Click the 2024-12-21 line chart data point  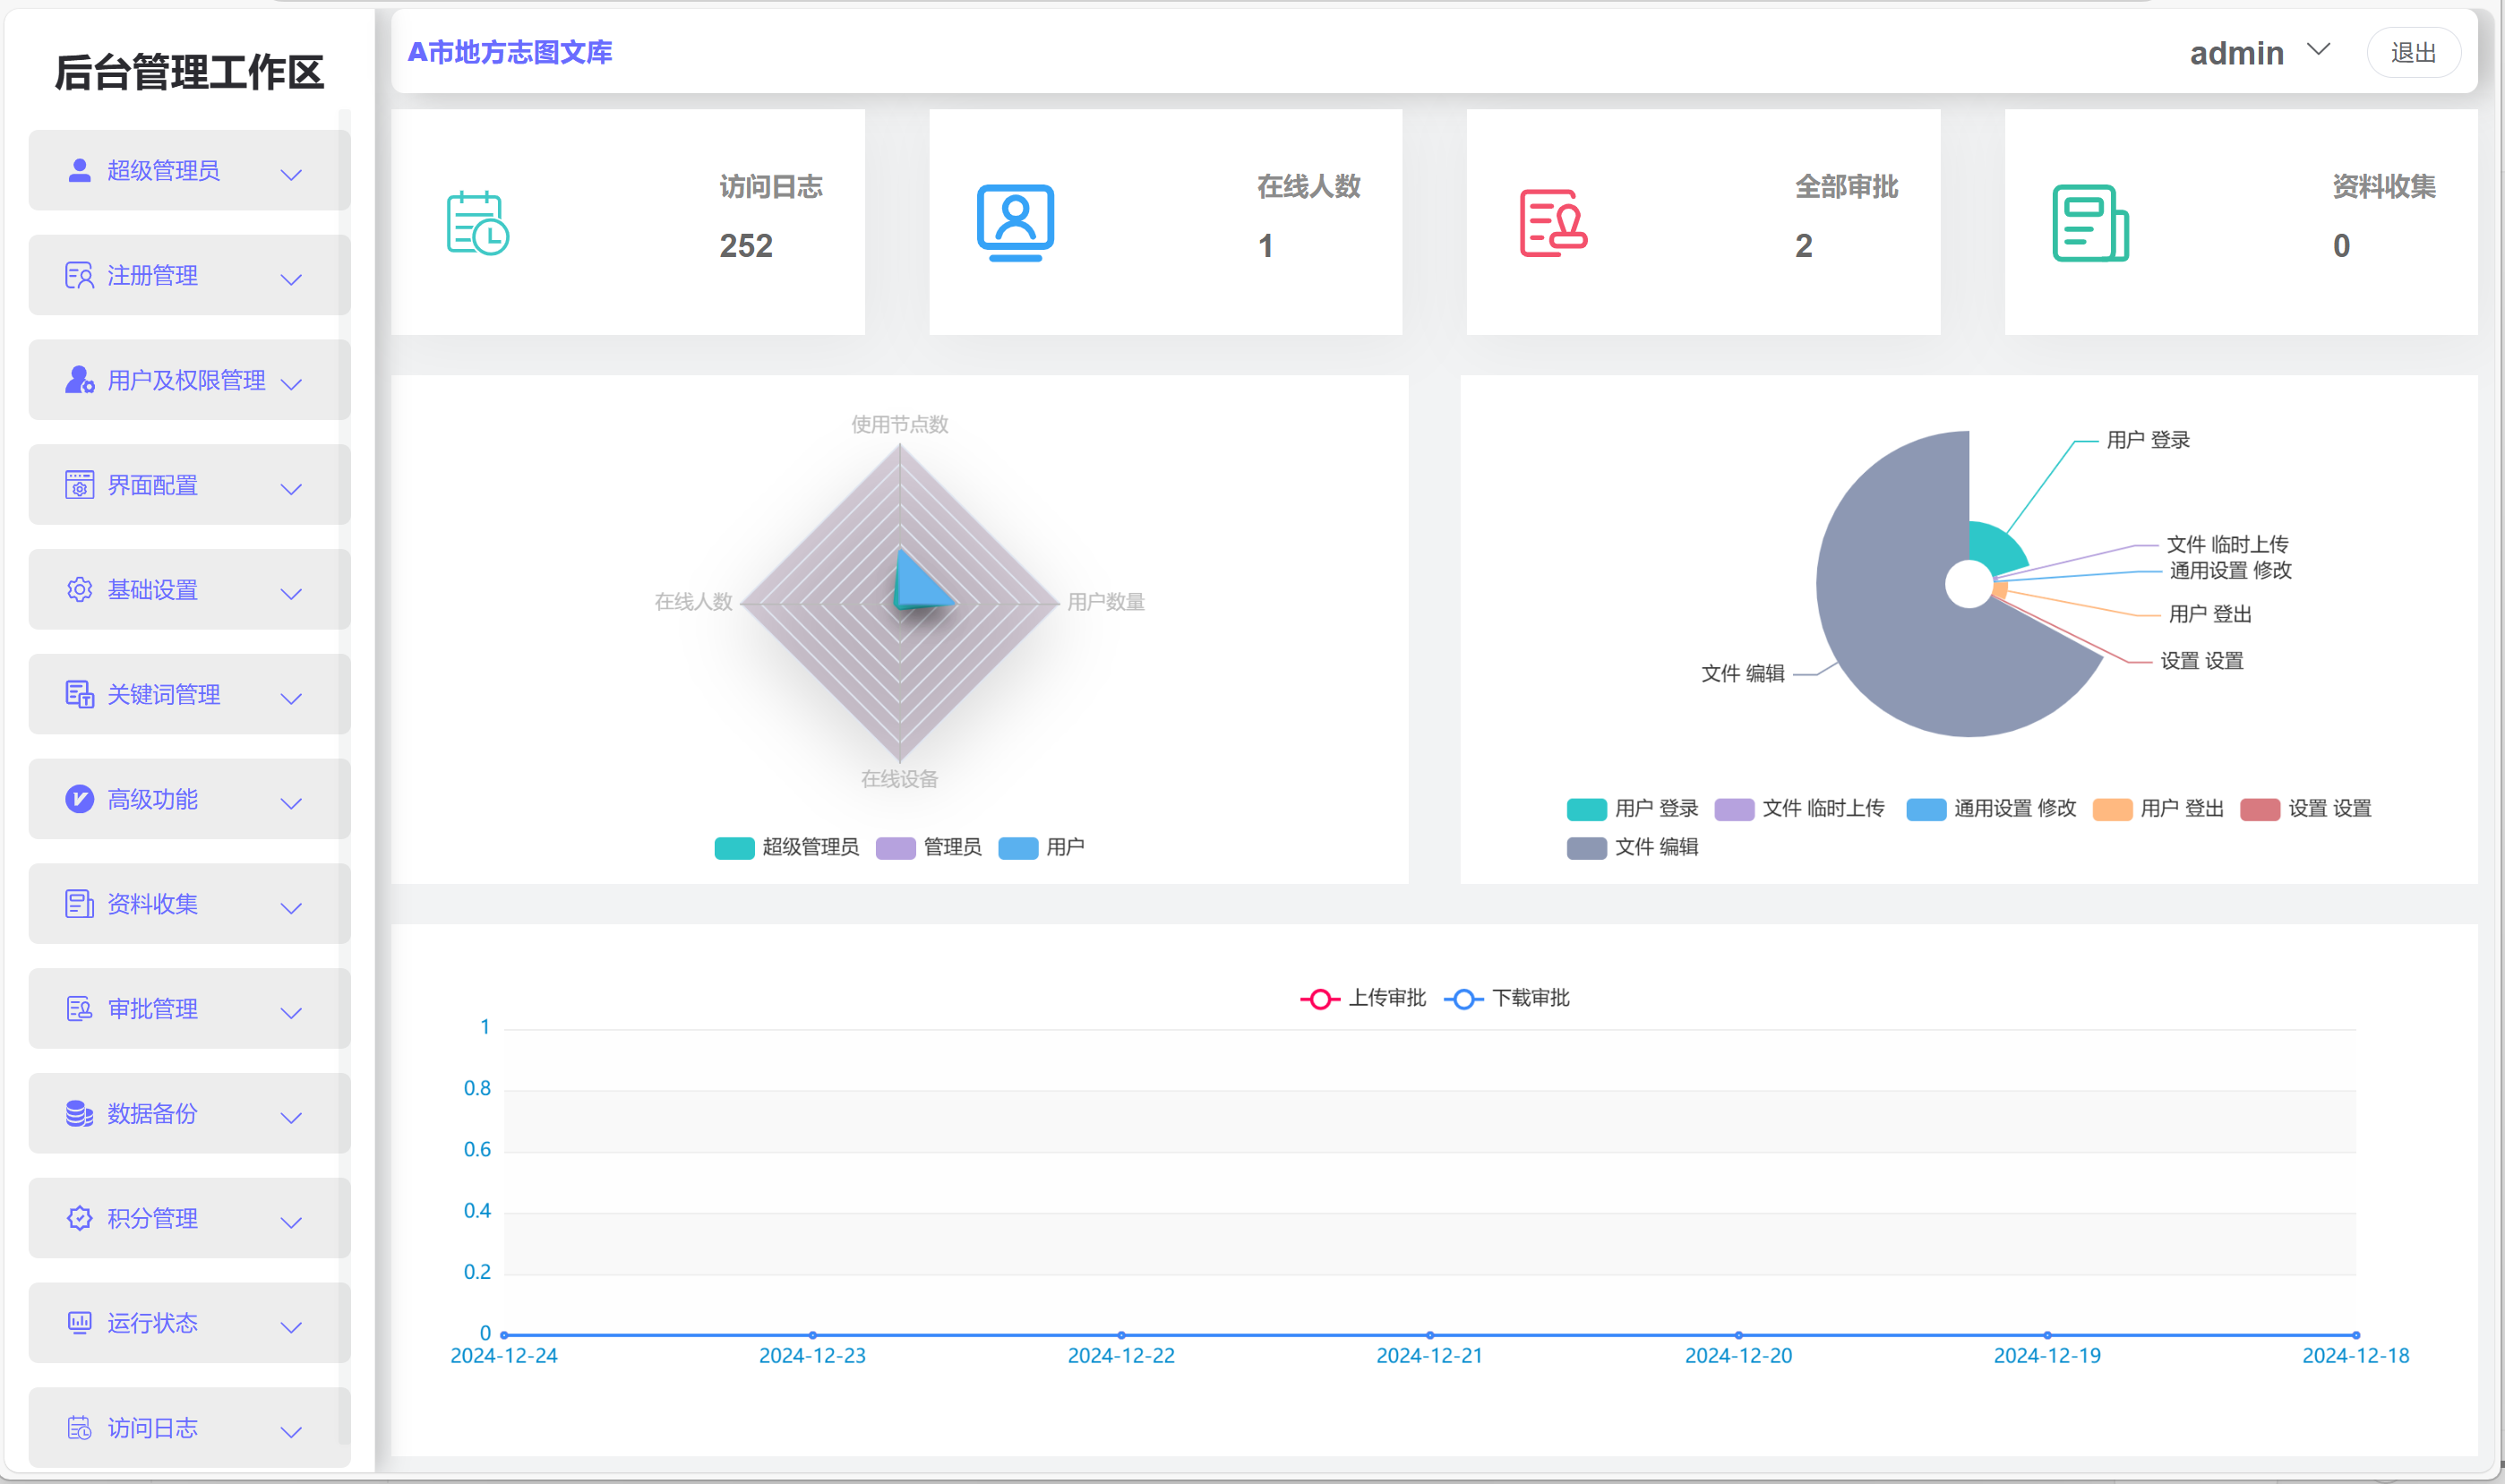tap(1430, 1335)
